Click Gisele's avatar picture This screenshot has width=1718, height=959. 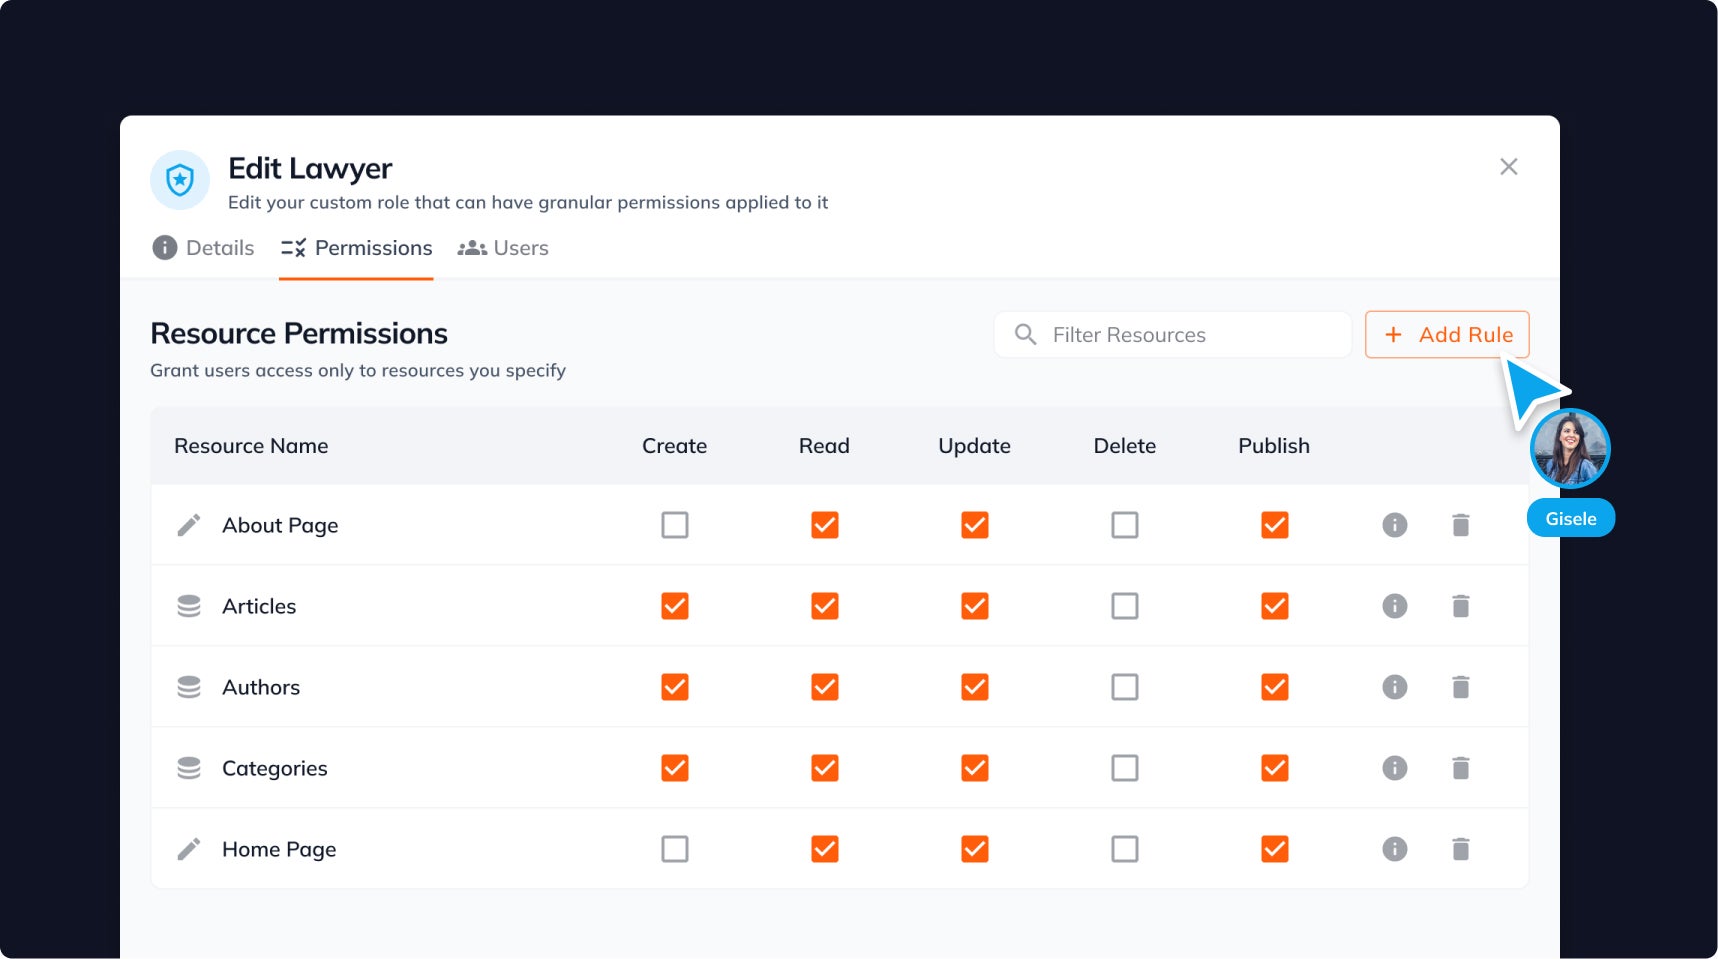(1570, 449)
